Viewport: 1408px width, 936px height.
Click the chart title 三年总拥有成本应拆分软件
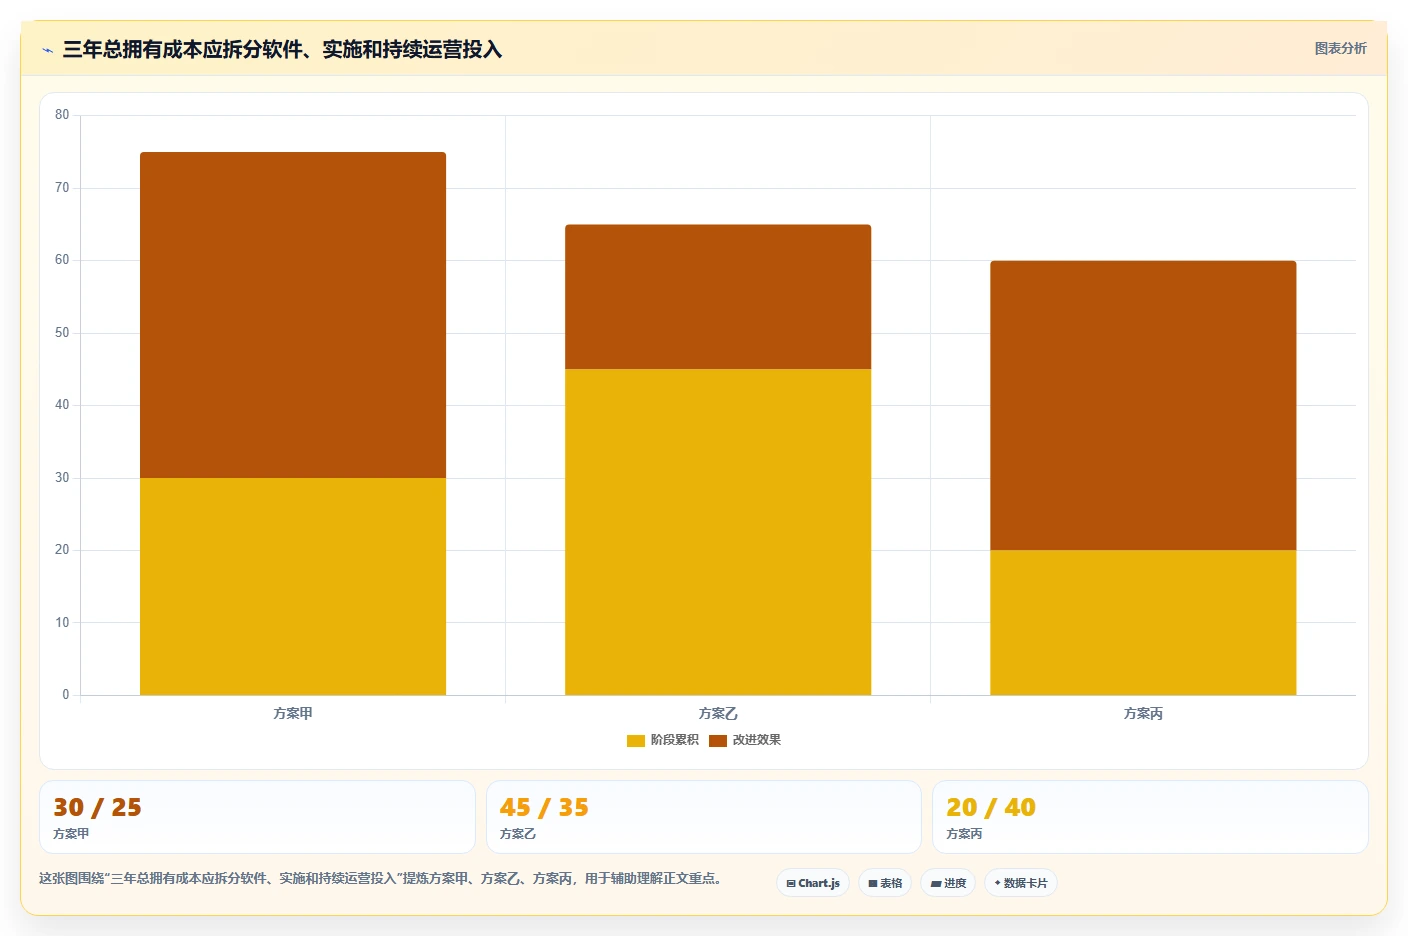click(x=282, y=49)
